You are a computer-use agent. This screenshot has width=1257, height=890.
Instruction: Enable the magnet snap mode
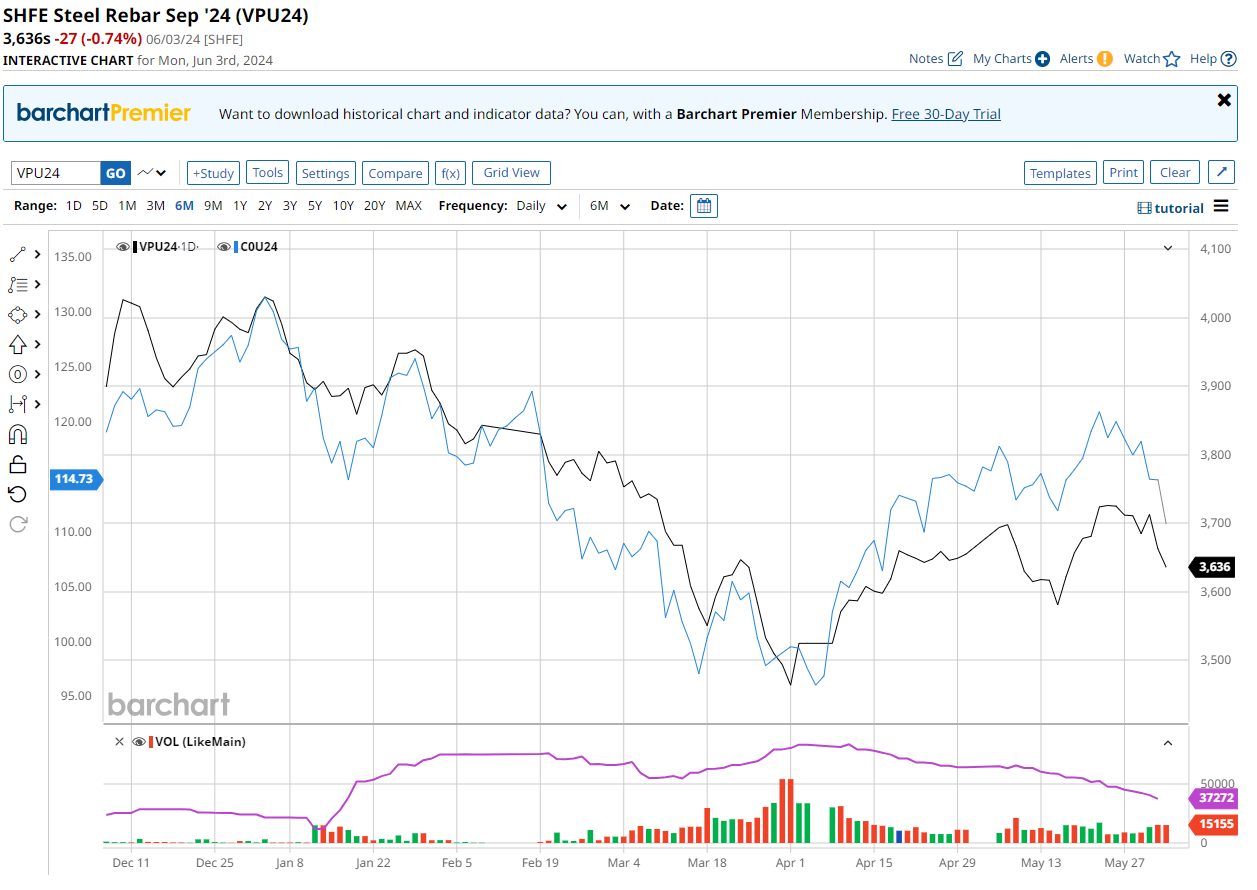(17, 434)
